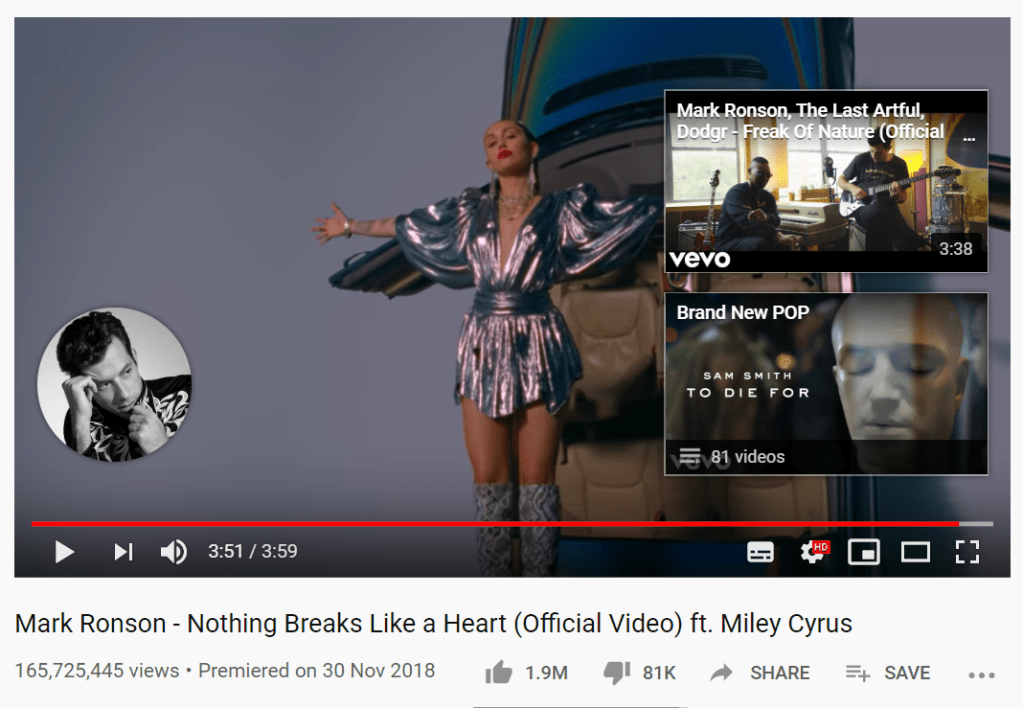Viewport: 1023px width, 708px height.
Task: Like the video with thumbs up
Action: (498, 673)
